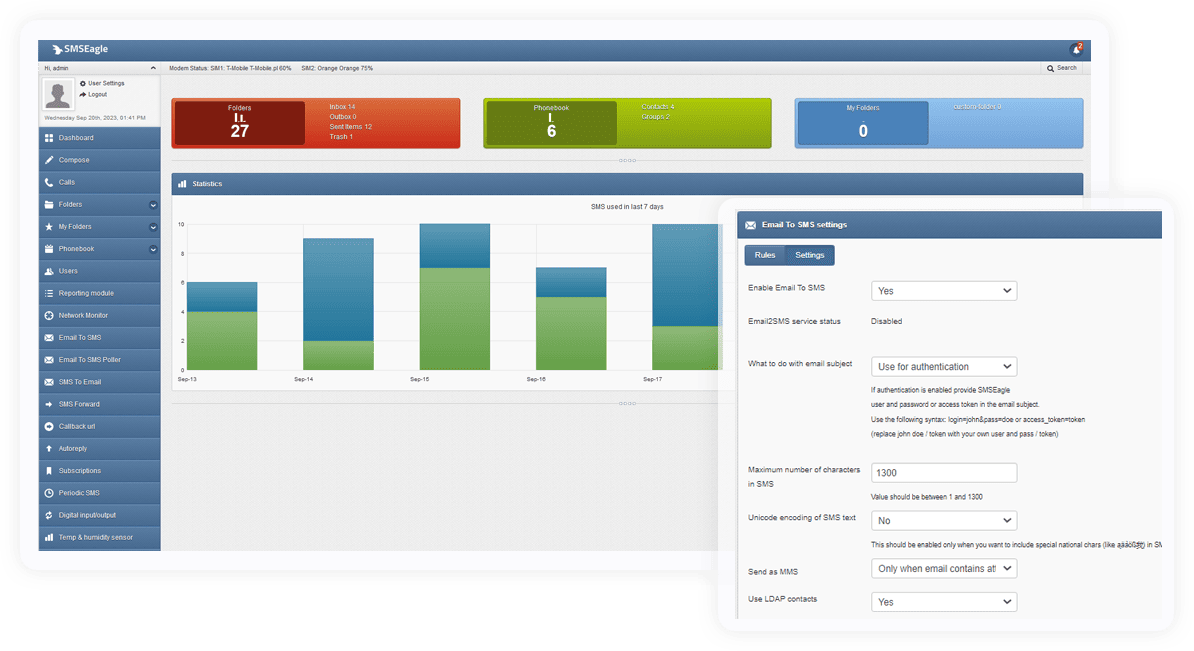Click the Users people icon
Screen dimensions: 1194x651
tap(49, 271)
